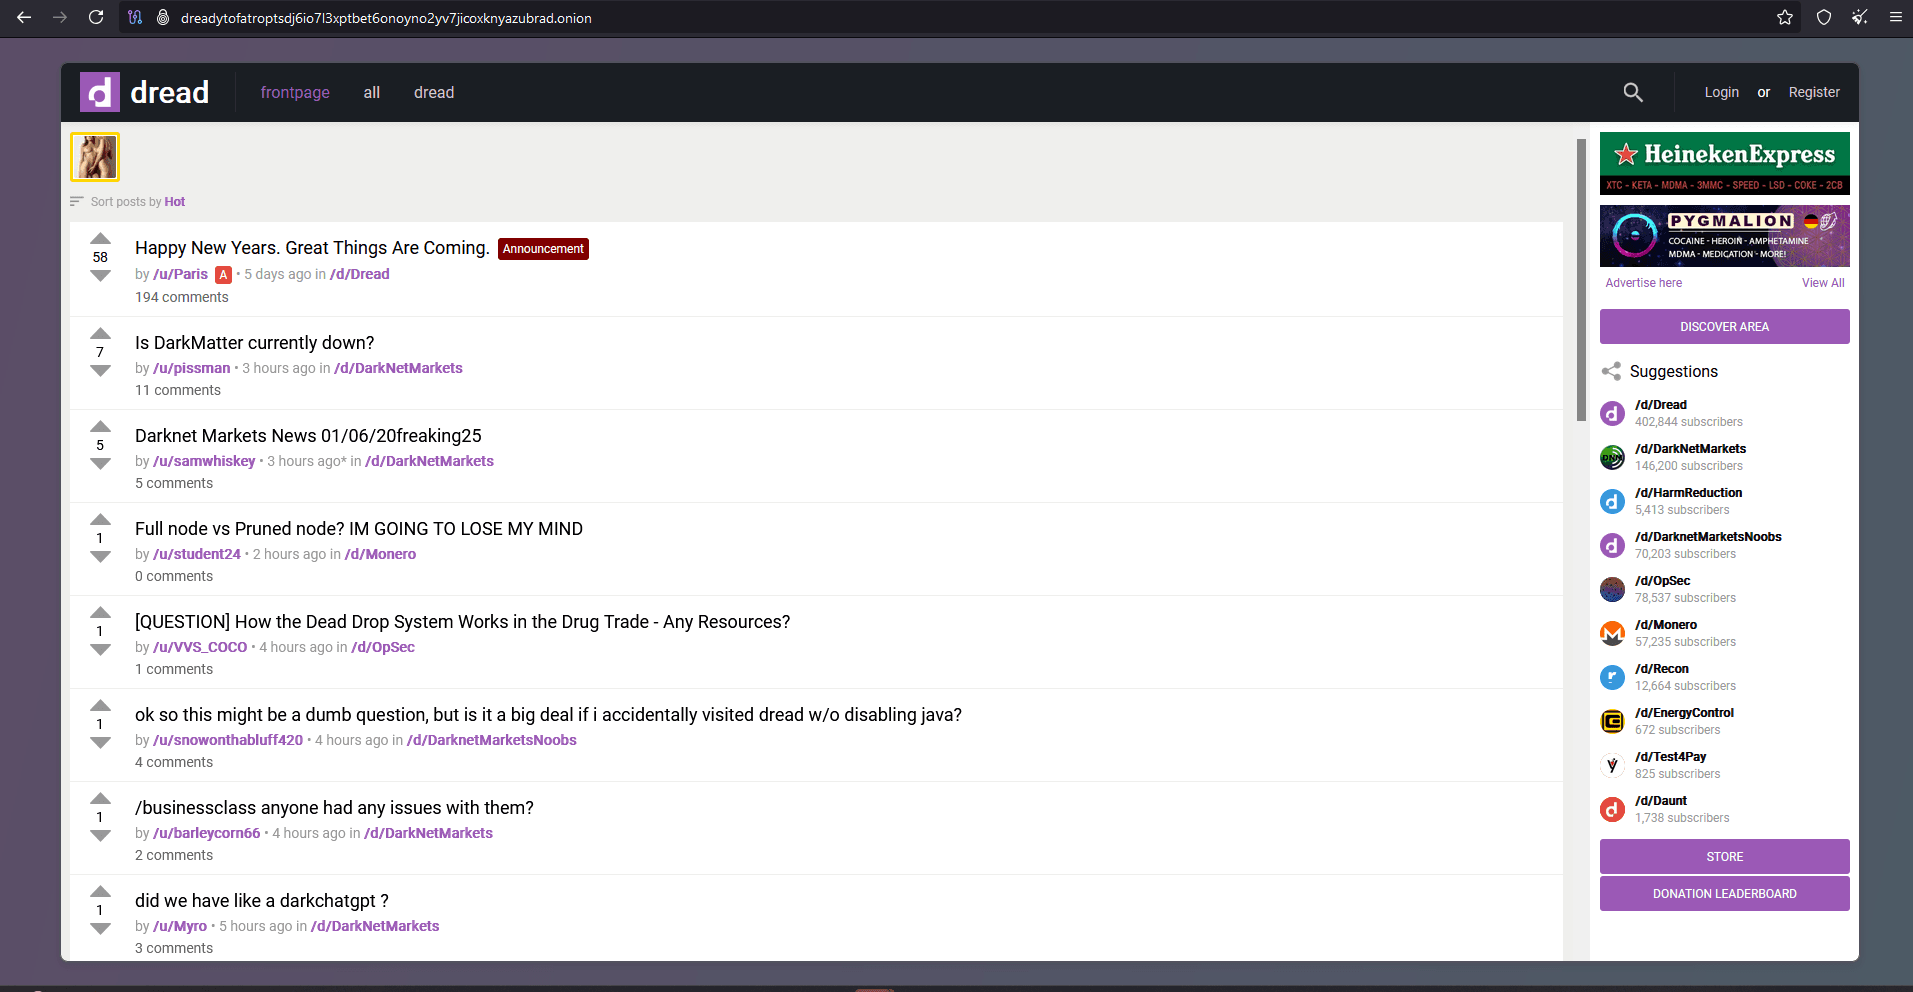
Task: Click the page vertical scrollbar
Action: coord(1580,280)
